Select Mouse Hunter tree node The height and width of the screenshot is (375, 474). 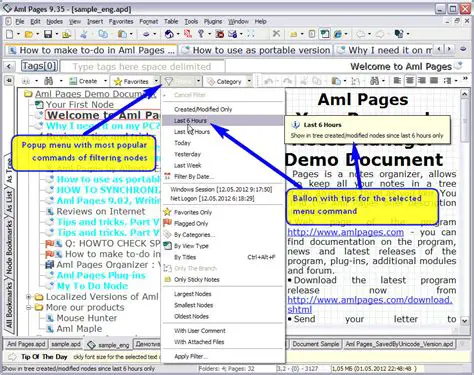[x=87, y=318]
